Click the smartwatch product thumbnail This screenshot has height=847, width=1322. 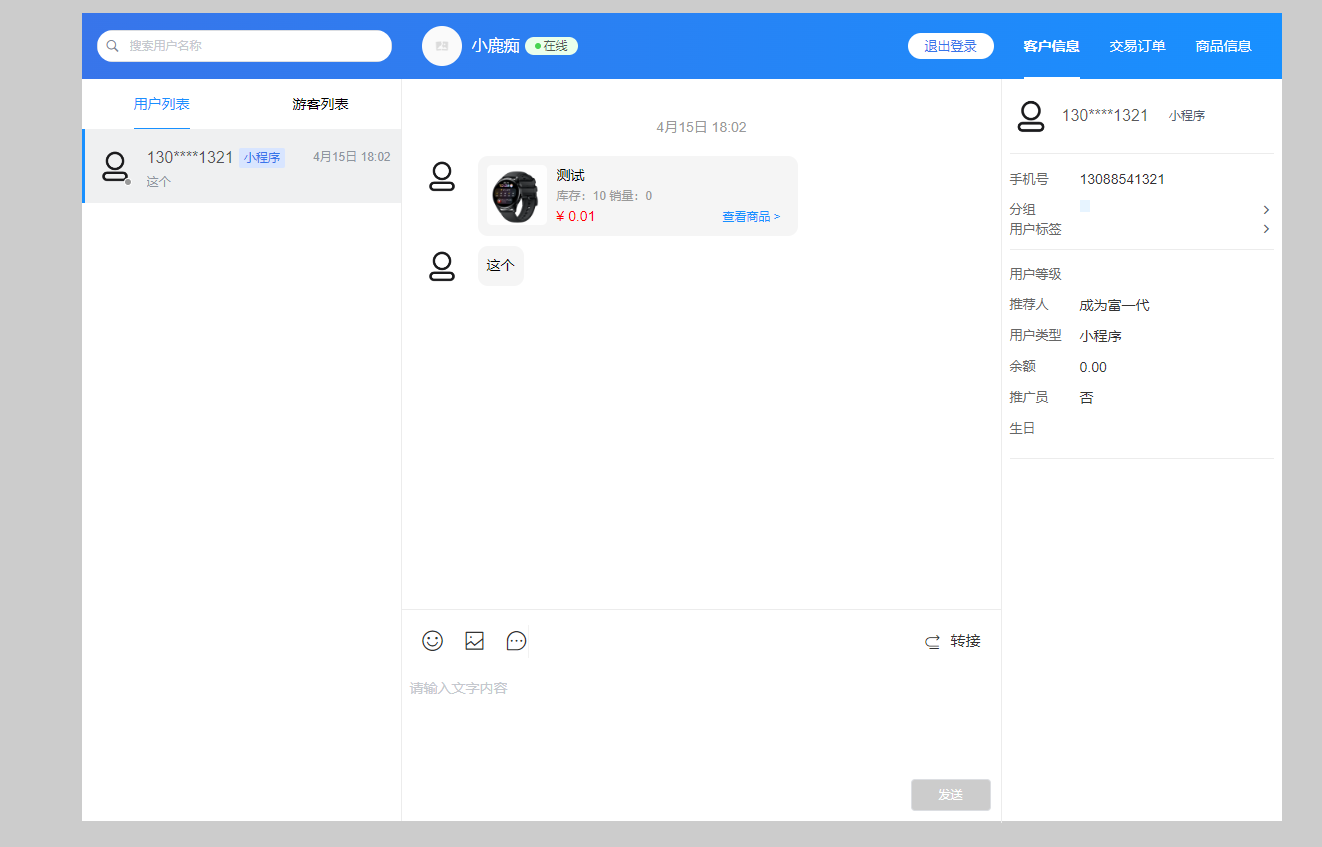(x=516, y=195)
